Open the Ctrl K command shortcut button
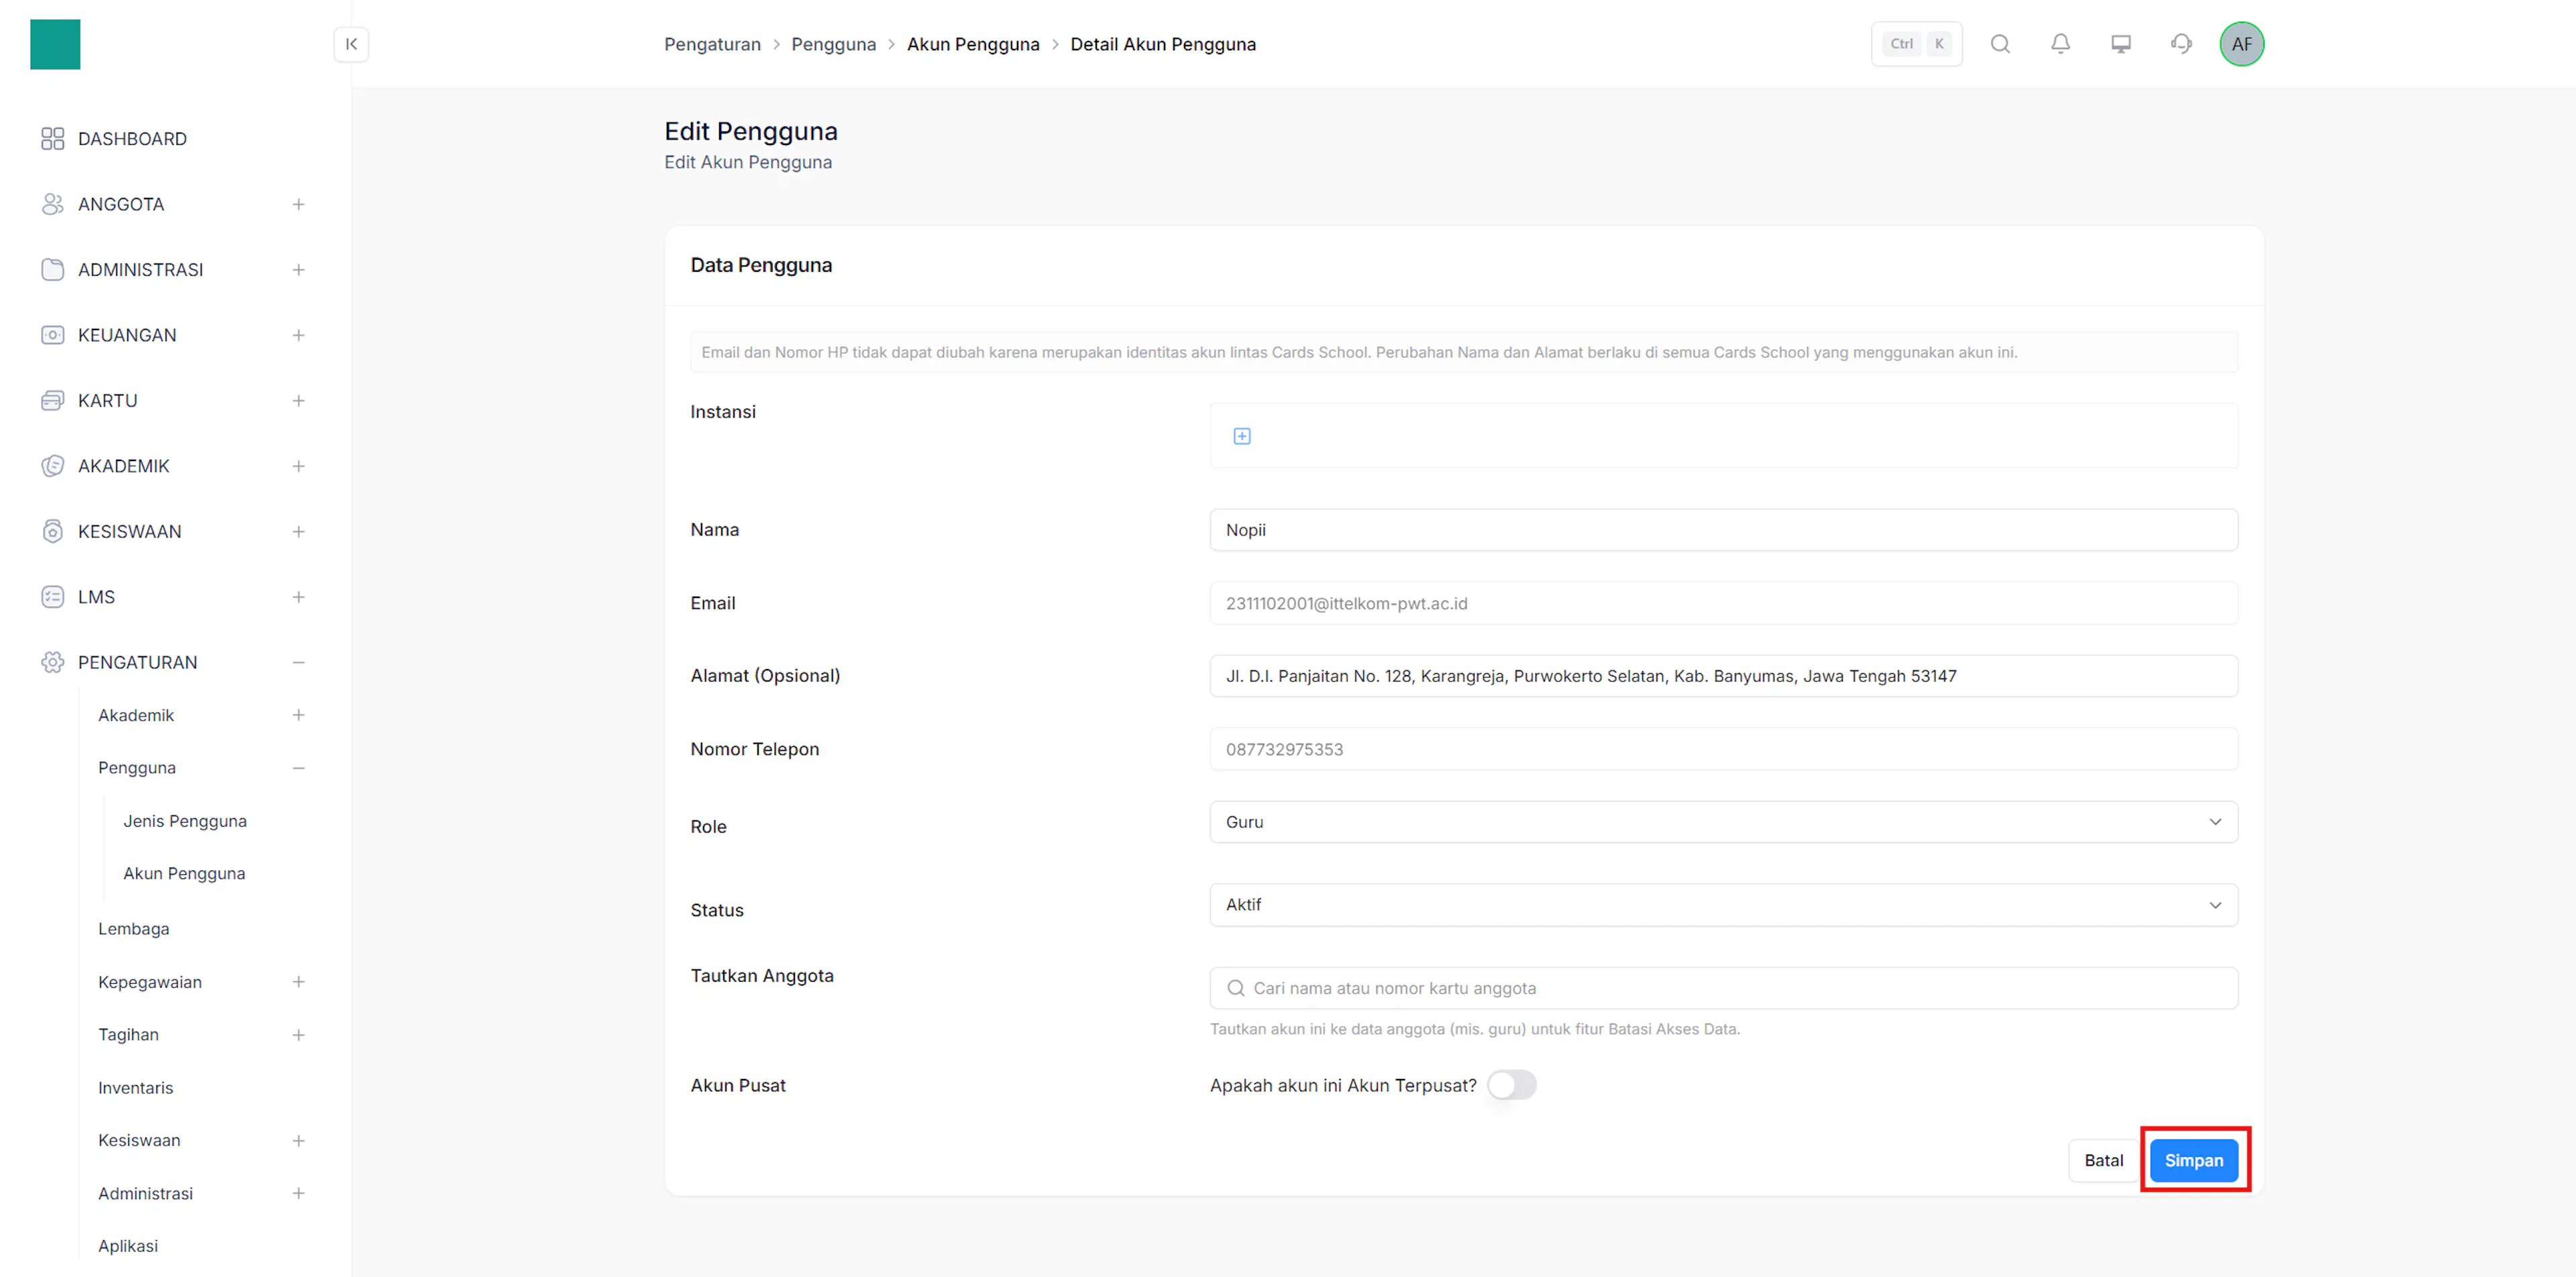This screenshot has height=1277, width=2576. (1916, 44)
